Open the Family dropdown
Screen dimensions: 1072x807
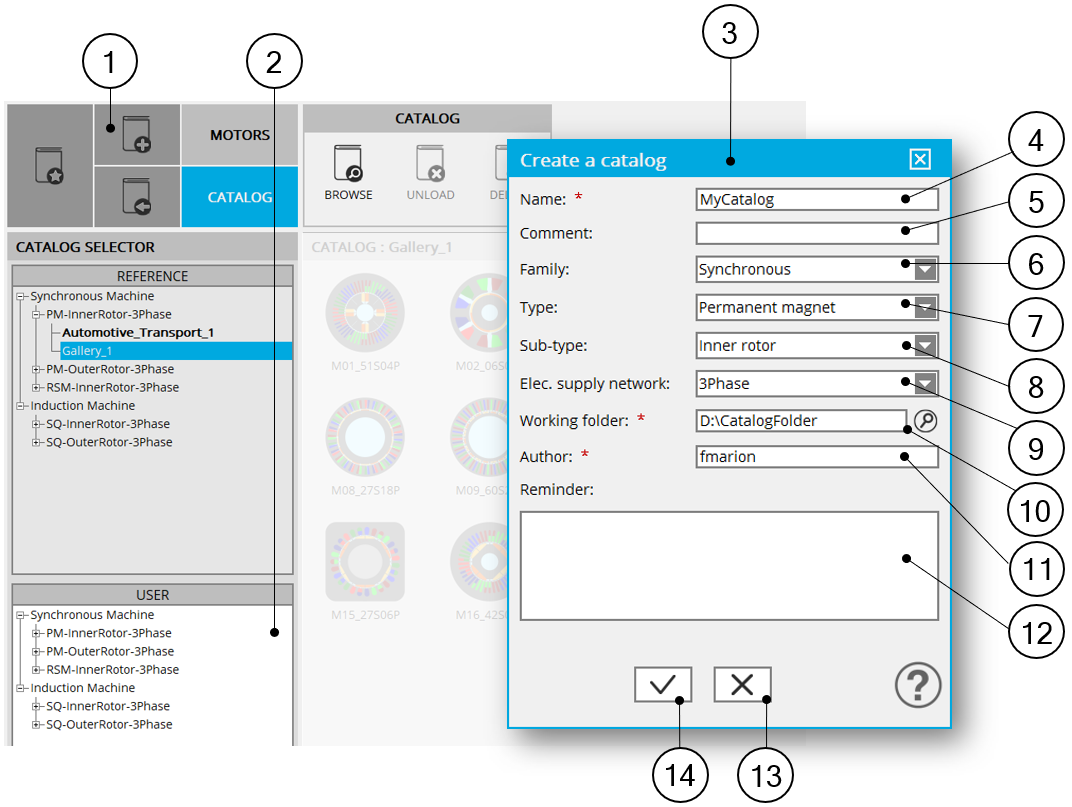926,269
